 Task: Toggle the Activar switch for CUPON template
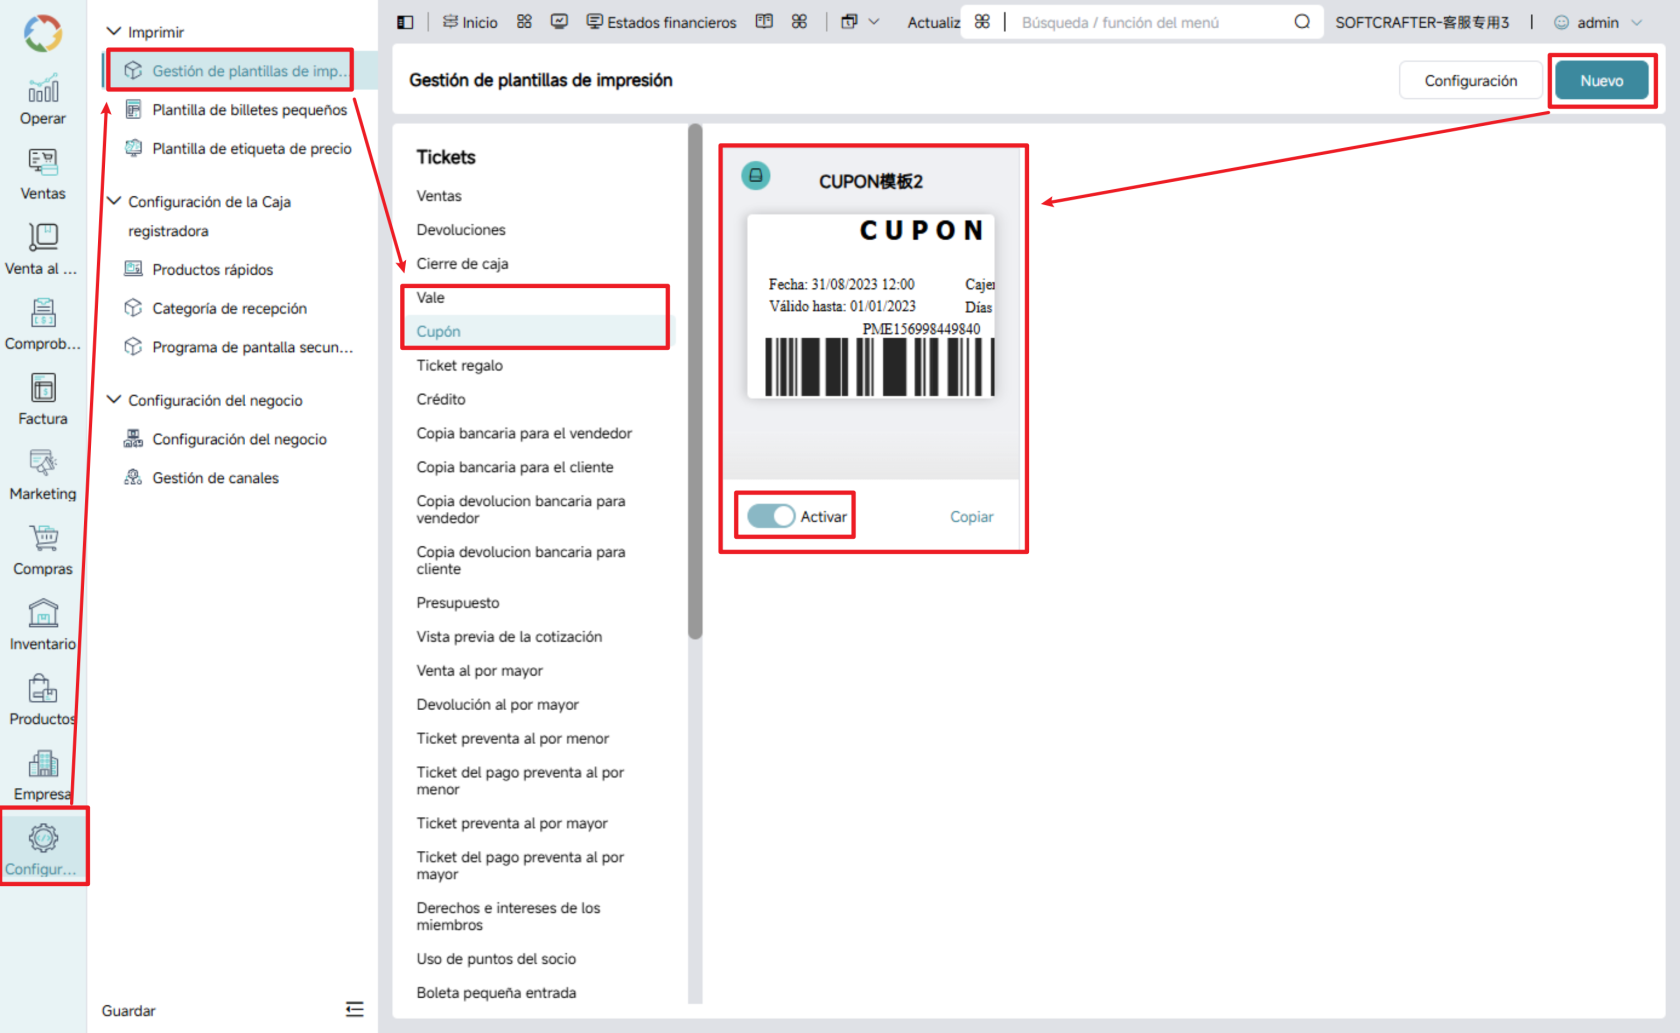pyautogui.click(x=771, y=516)
